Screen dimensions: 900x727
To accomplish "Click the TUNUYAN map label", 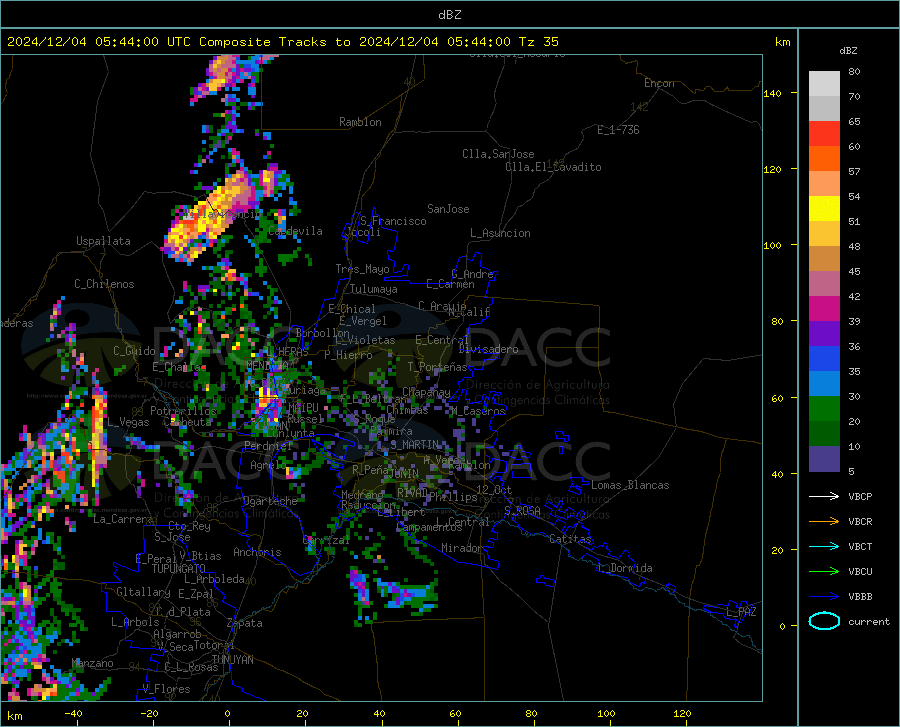I will [232, 660].
